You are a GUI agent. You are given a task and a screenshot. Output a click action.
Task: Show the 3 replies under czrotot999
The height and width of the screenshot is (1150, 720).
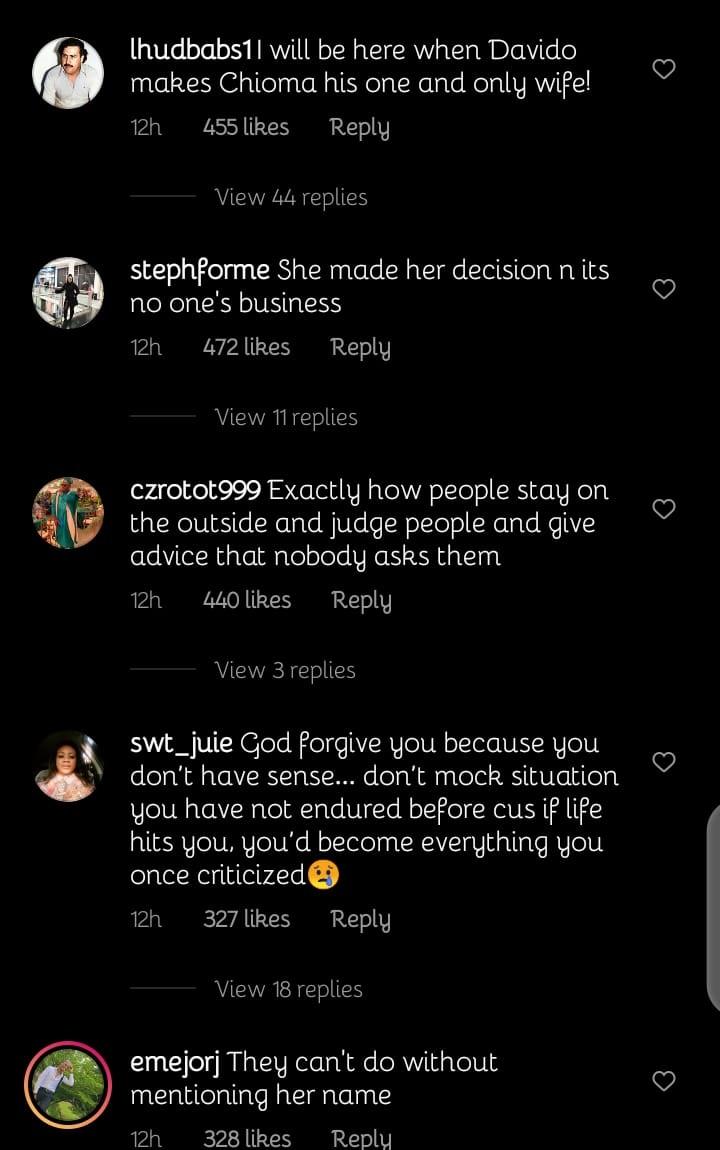pos(285,670)
